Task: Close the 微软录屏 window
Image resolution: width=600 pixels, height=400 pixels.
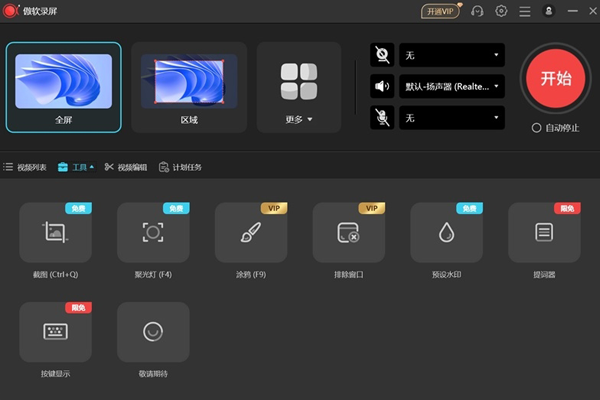Action: (x=593, y=11)
